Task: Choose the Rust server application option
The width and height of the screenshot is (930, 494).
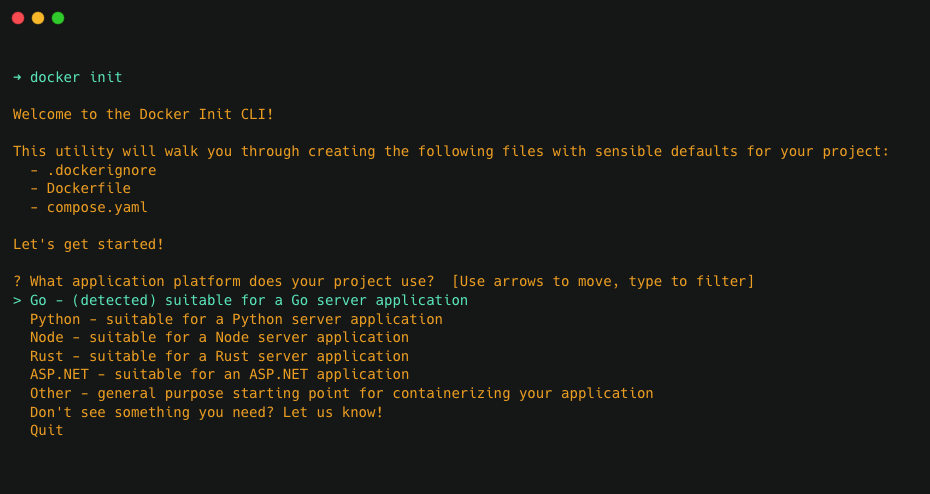Action: 219,356
